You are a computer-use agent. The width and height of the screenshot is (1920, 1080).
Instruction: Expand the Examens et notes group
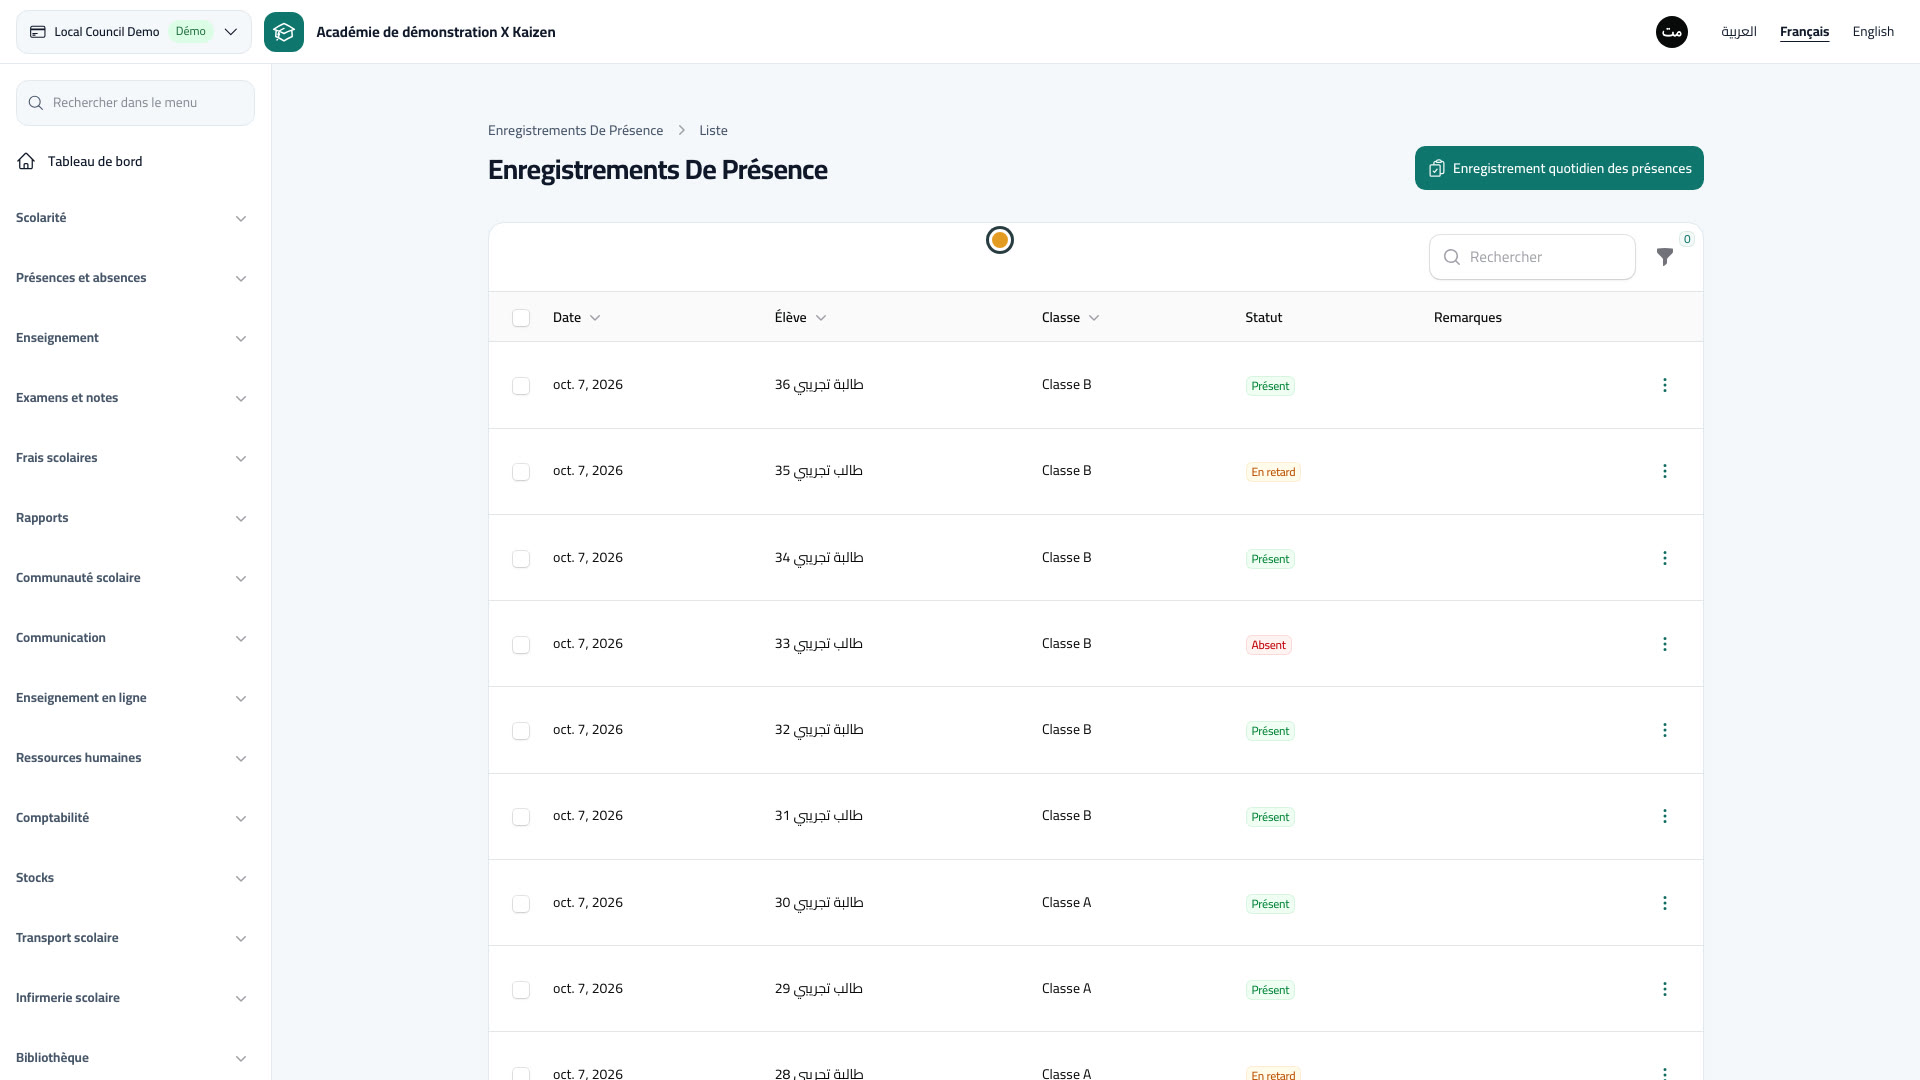point(131,398)
